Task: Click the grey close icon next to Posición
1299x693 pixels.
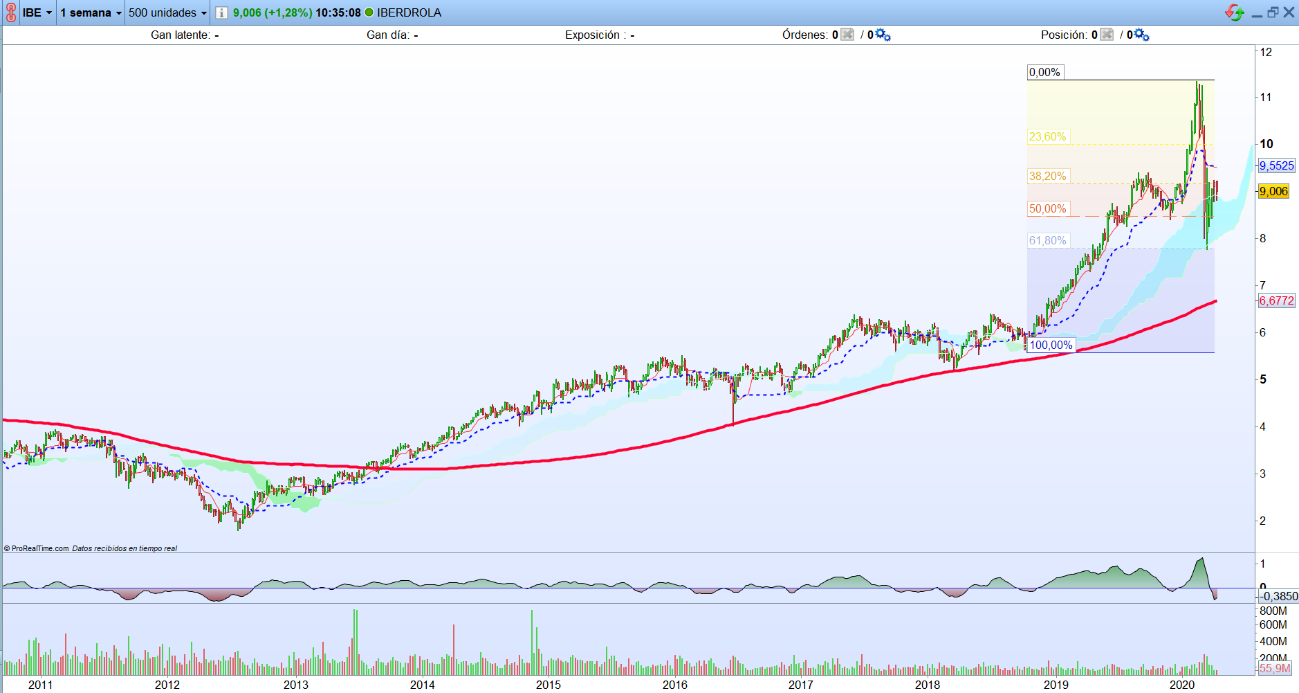Action: (1107, 35)
